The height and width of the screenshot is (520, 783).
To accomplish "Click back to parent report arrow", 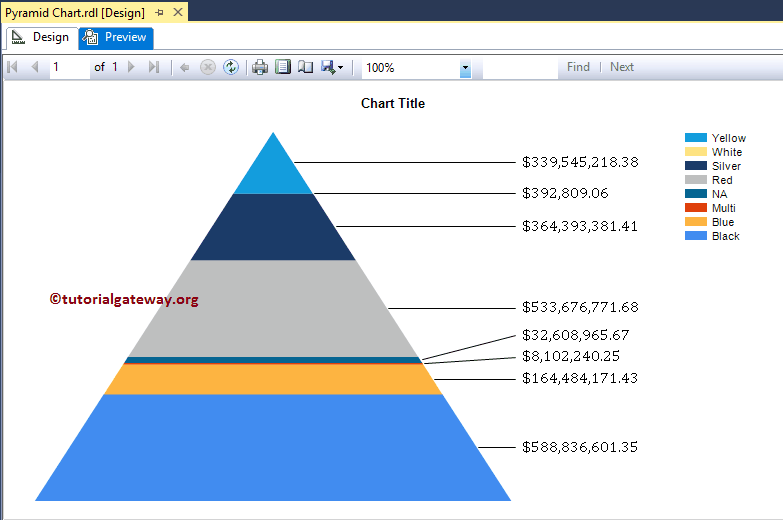I will tap(184, 67).
